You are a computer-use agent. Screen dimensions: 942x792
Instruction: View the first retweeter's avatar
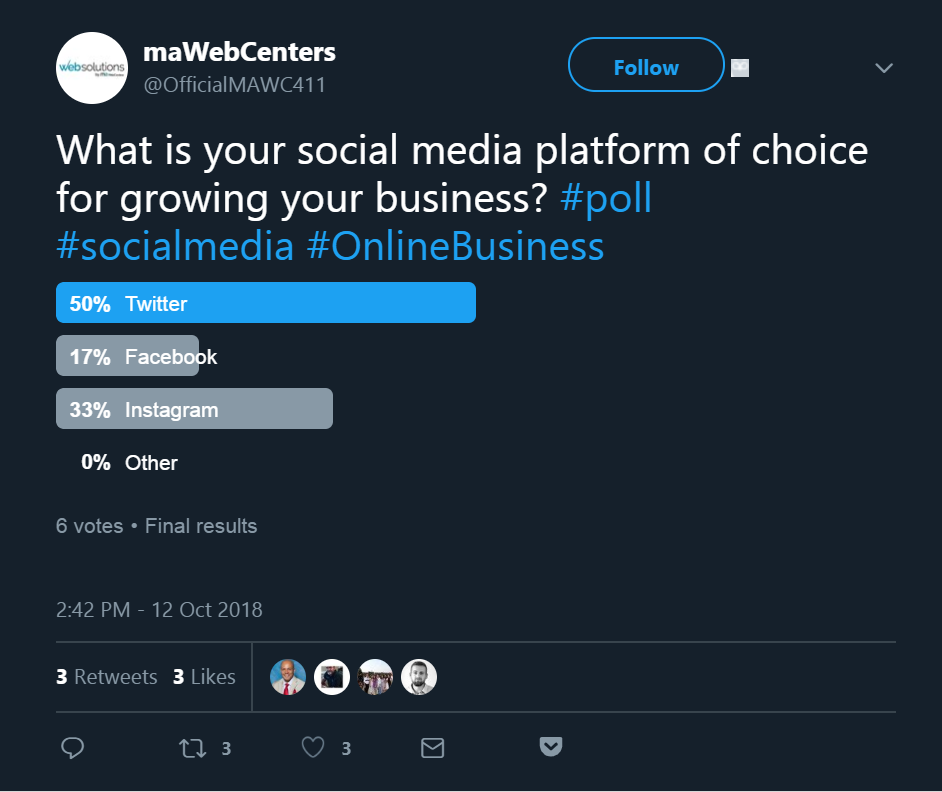point(287,677)
